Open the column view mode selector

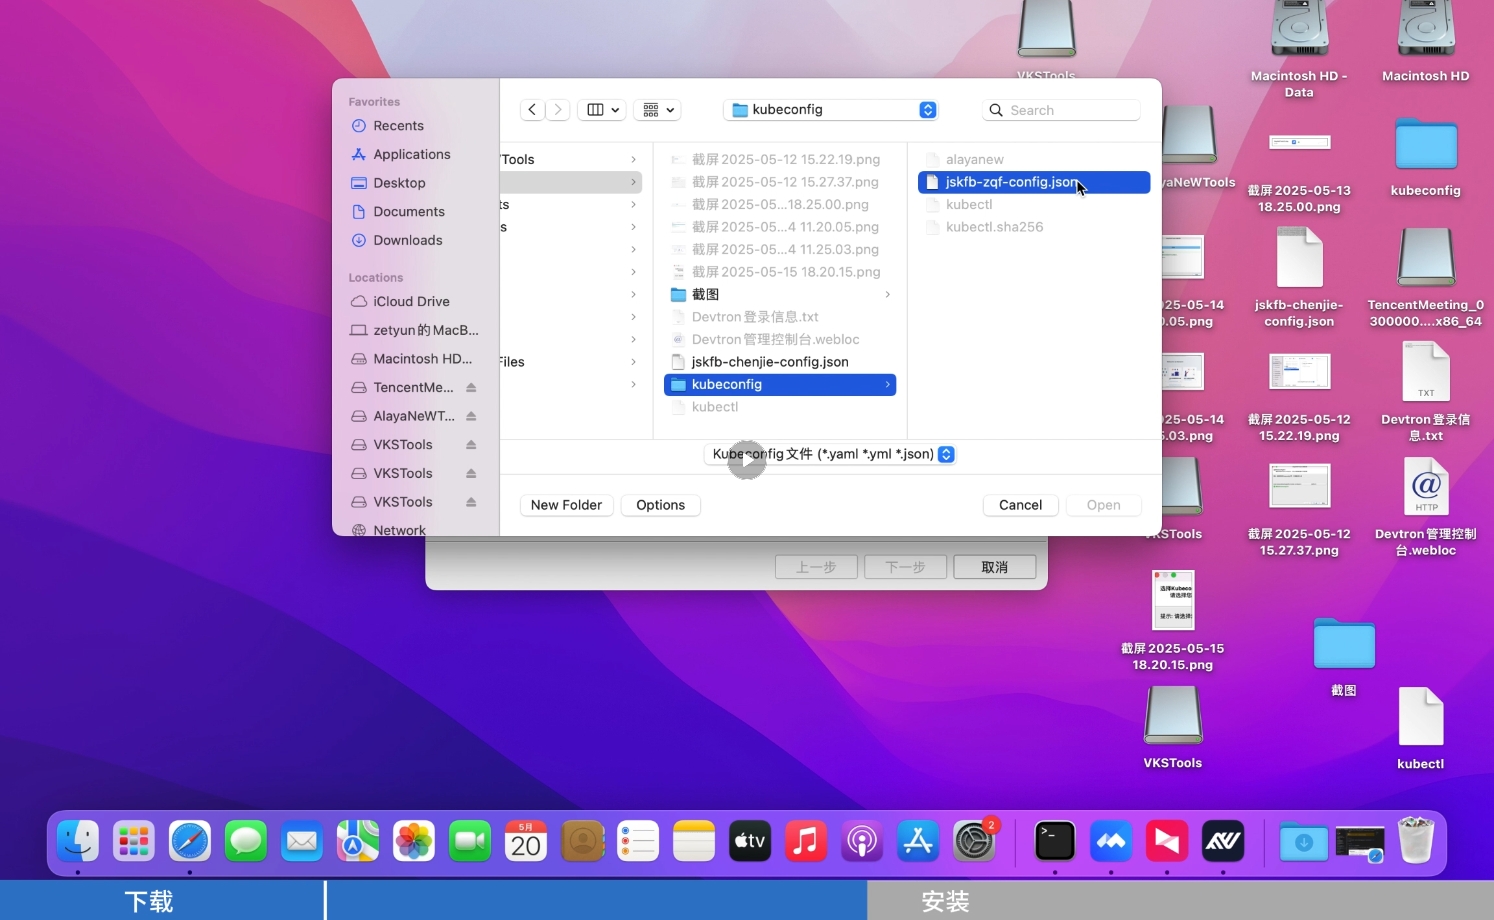(603, 110)
